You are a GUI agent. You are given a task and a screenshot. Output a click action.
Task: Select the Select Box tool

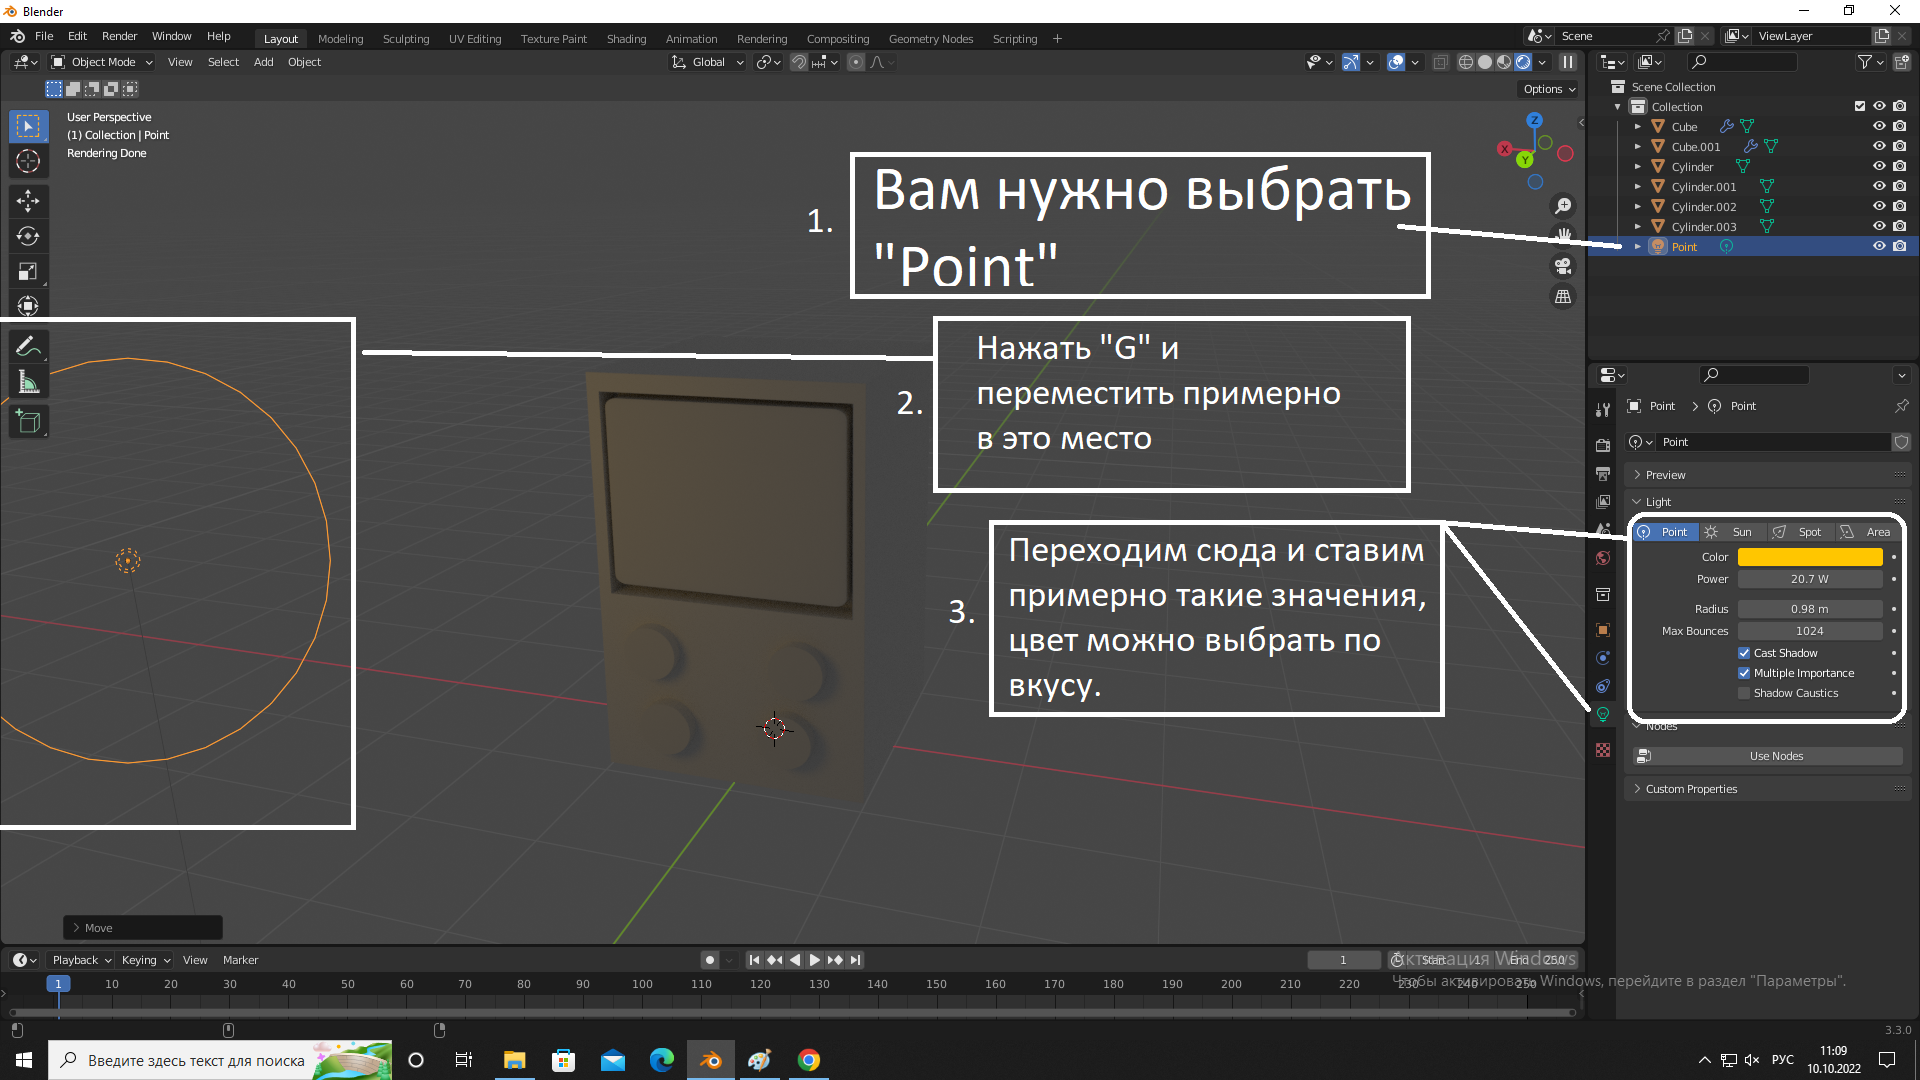(28, 126)
